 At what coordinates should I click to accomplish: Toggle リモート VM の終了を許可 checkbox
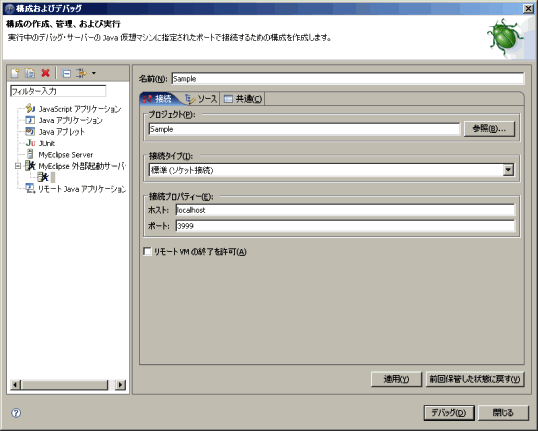point(148,252)
